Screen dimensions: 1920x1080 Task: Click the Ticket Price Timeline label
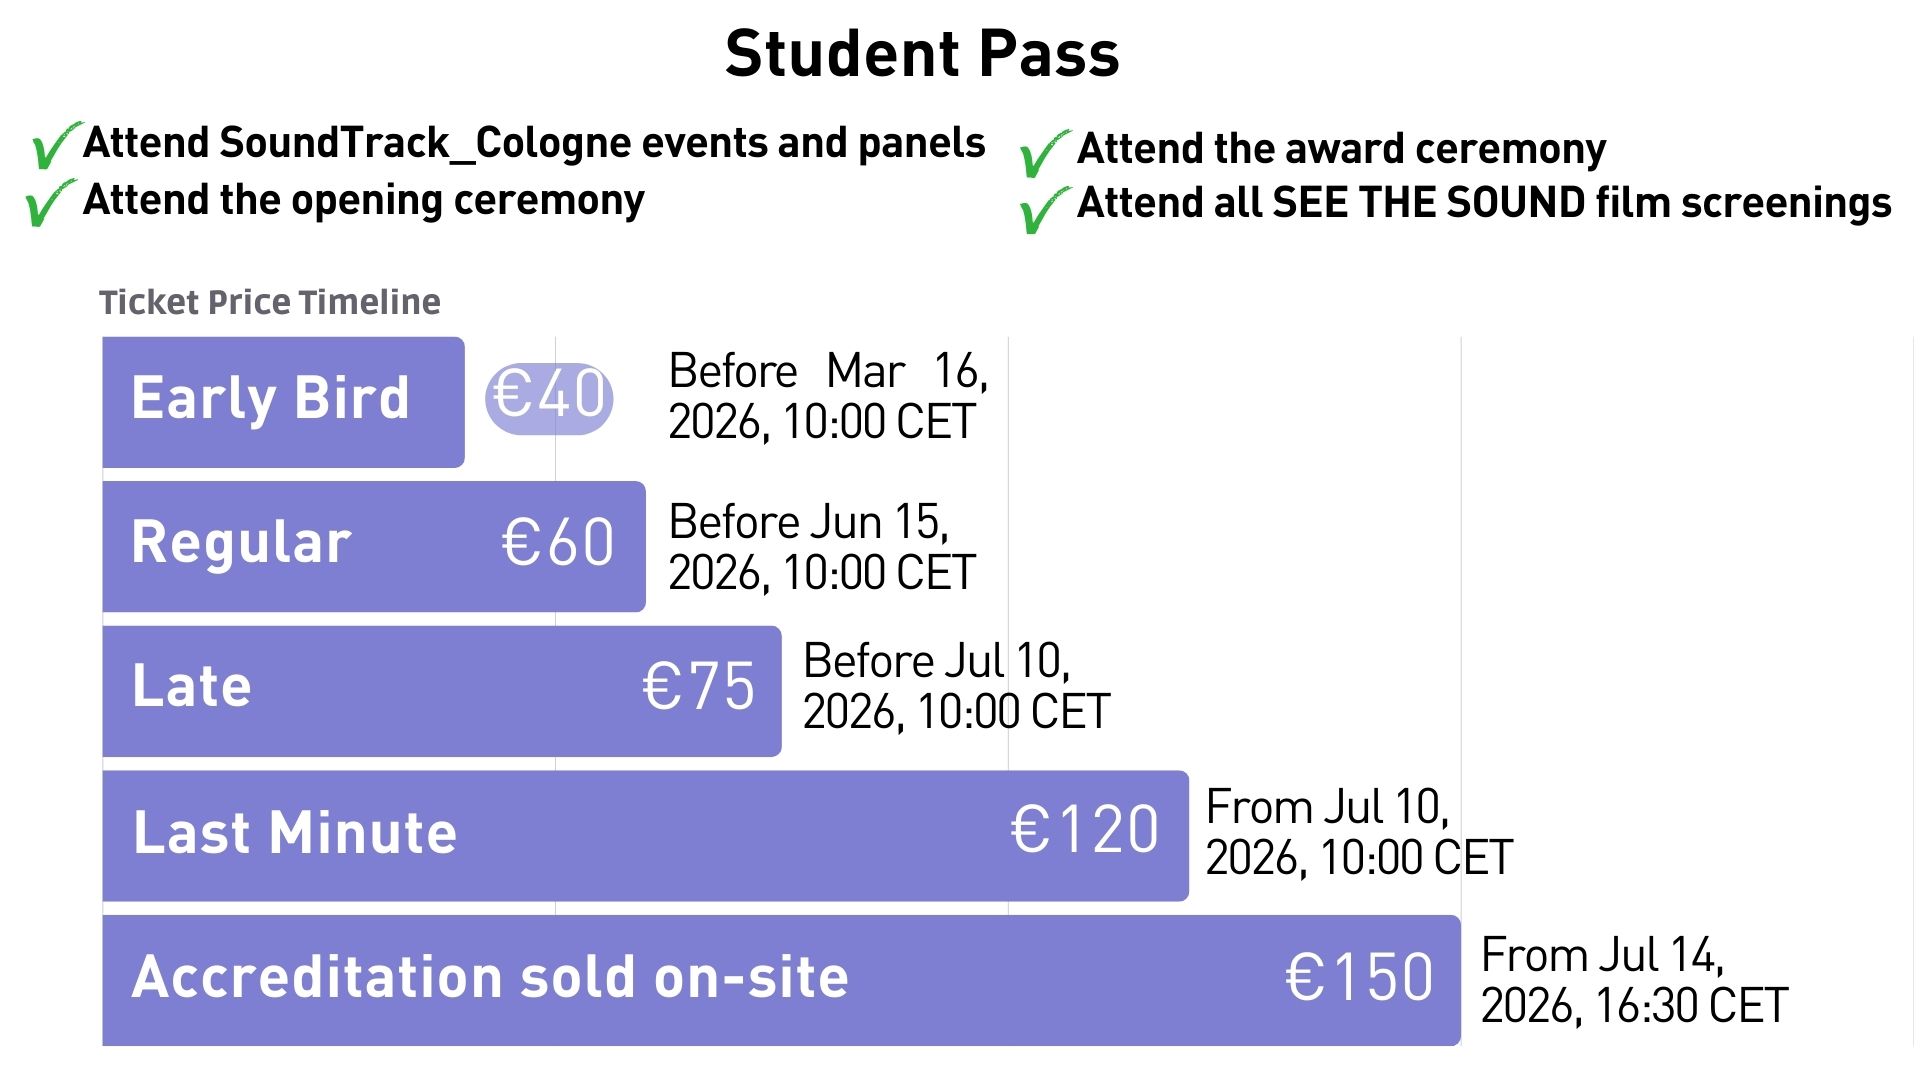pos(269,302)
